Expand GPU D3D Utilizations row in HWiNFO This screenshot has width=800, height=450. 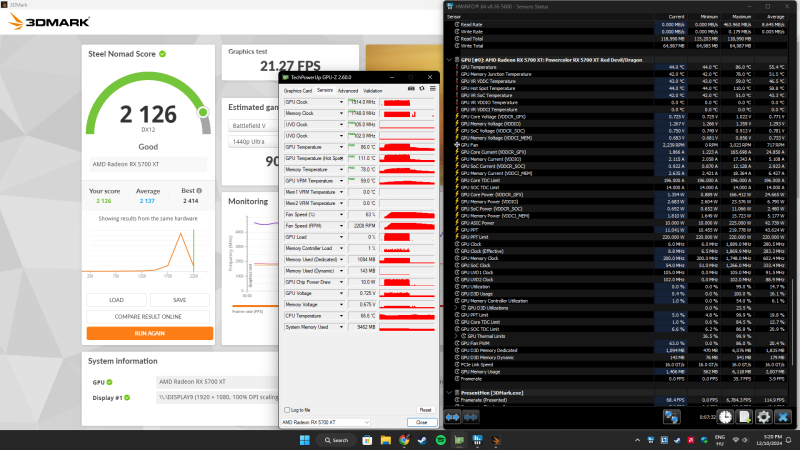[456, 308]
